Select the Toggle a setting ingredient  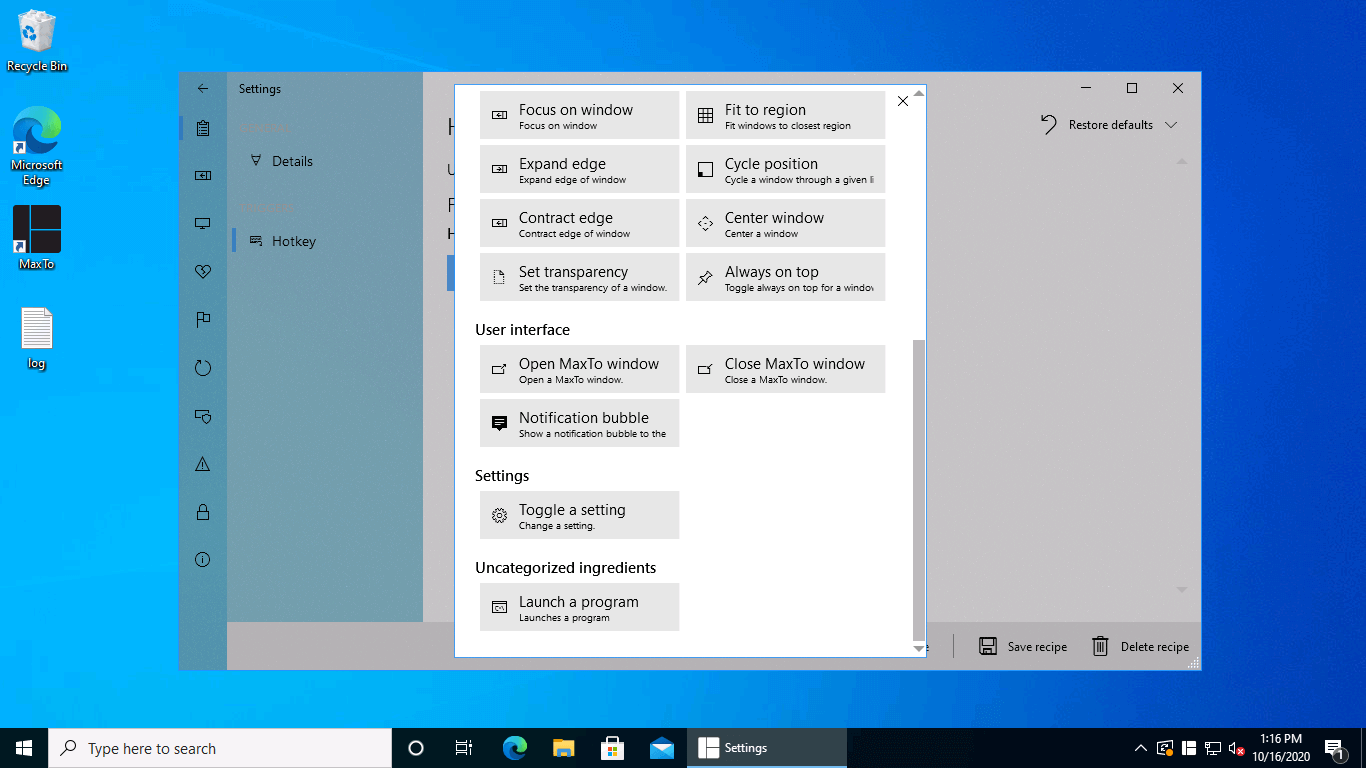pyautogui.click(x=579, y=516)
